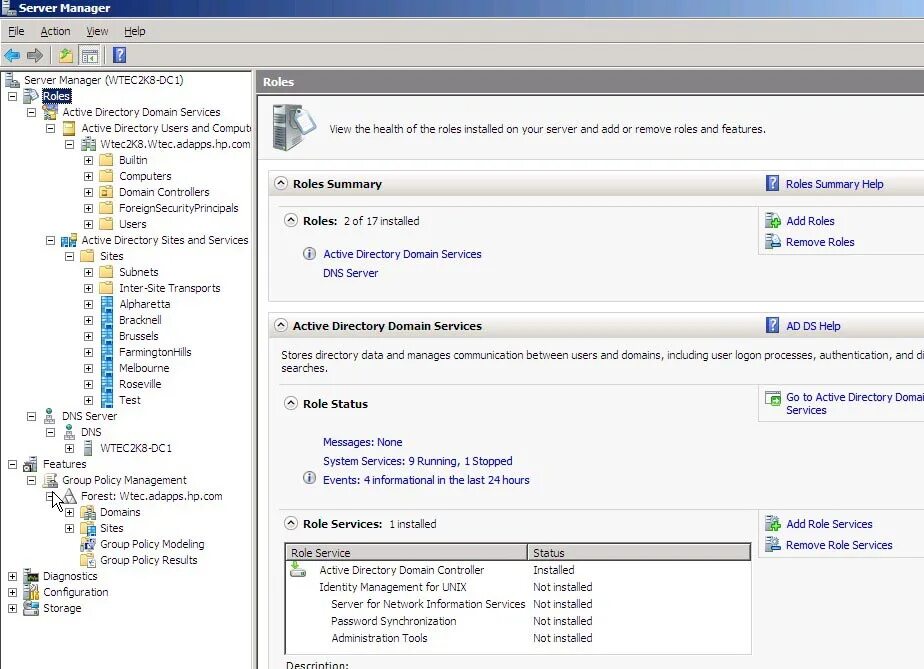Expand the Diagnostics tree node

tap(12, 576)
